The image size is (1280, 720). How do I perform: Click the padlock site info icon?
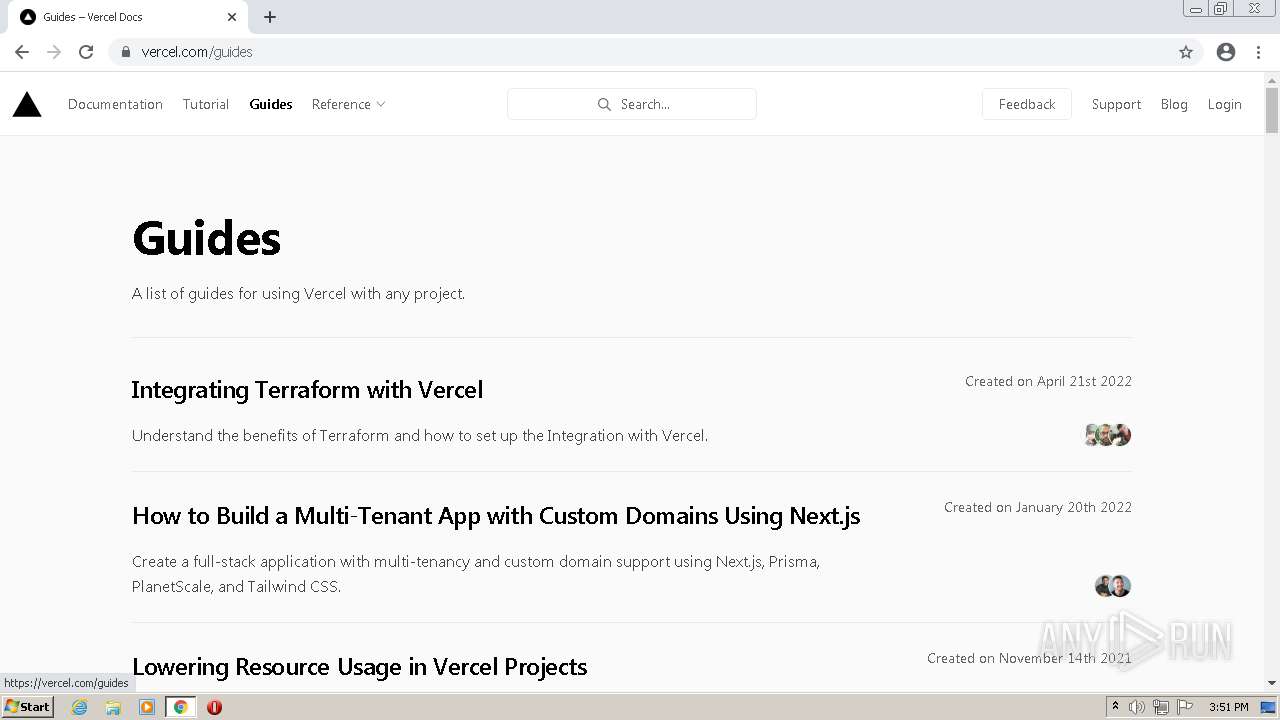pyautogui.click(x=125, y=52)
